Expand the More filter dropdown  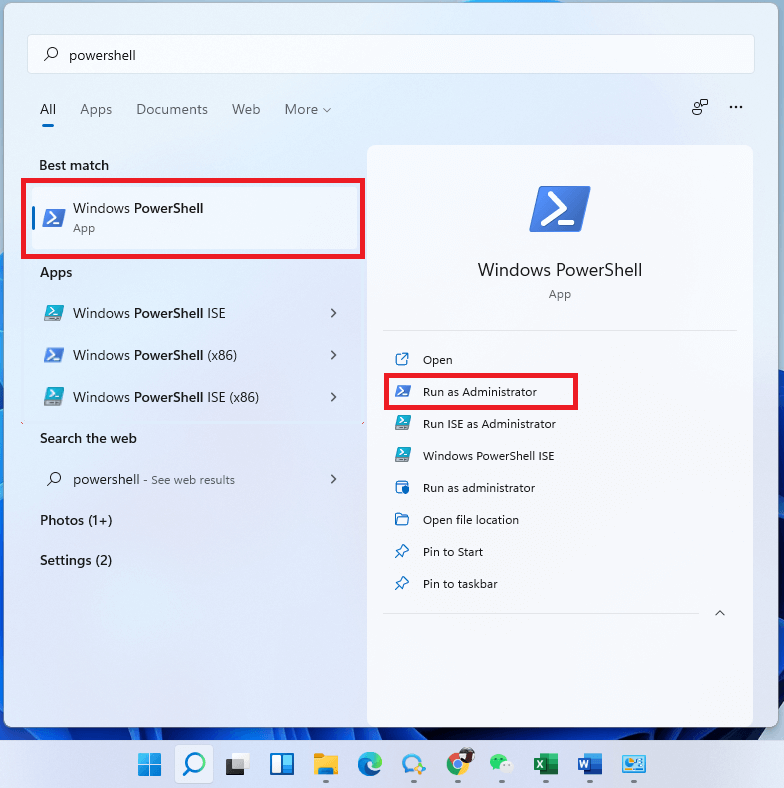pos(307,110)
